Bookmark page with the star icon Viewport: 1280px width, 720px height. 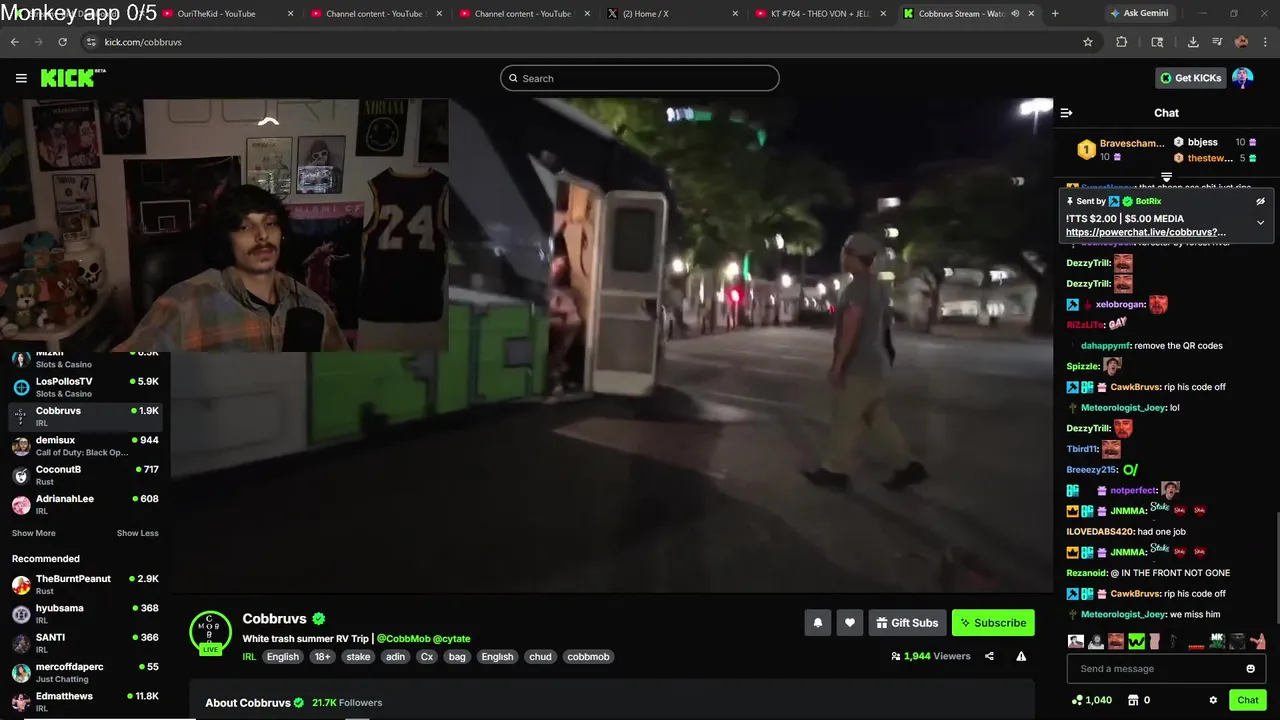[x=1088, y=42]
